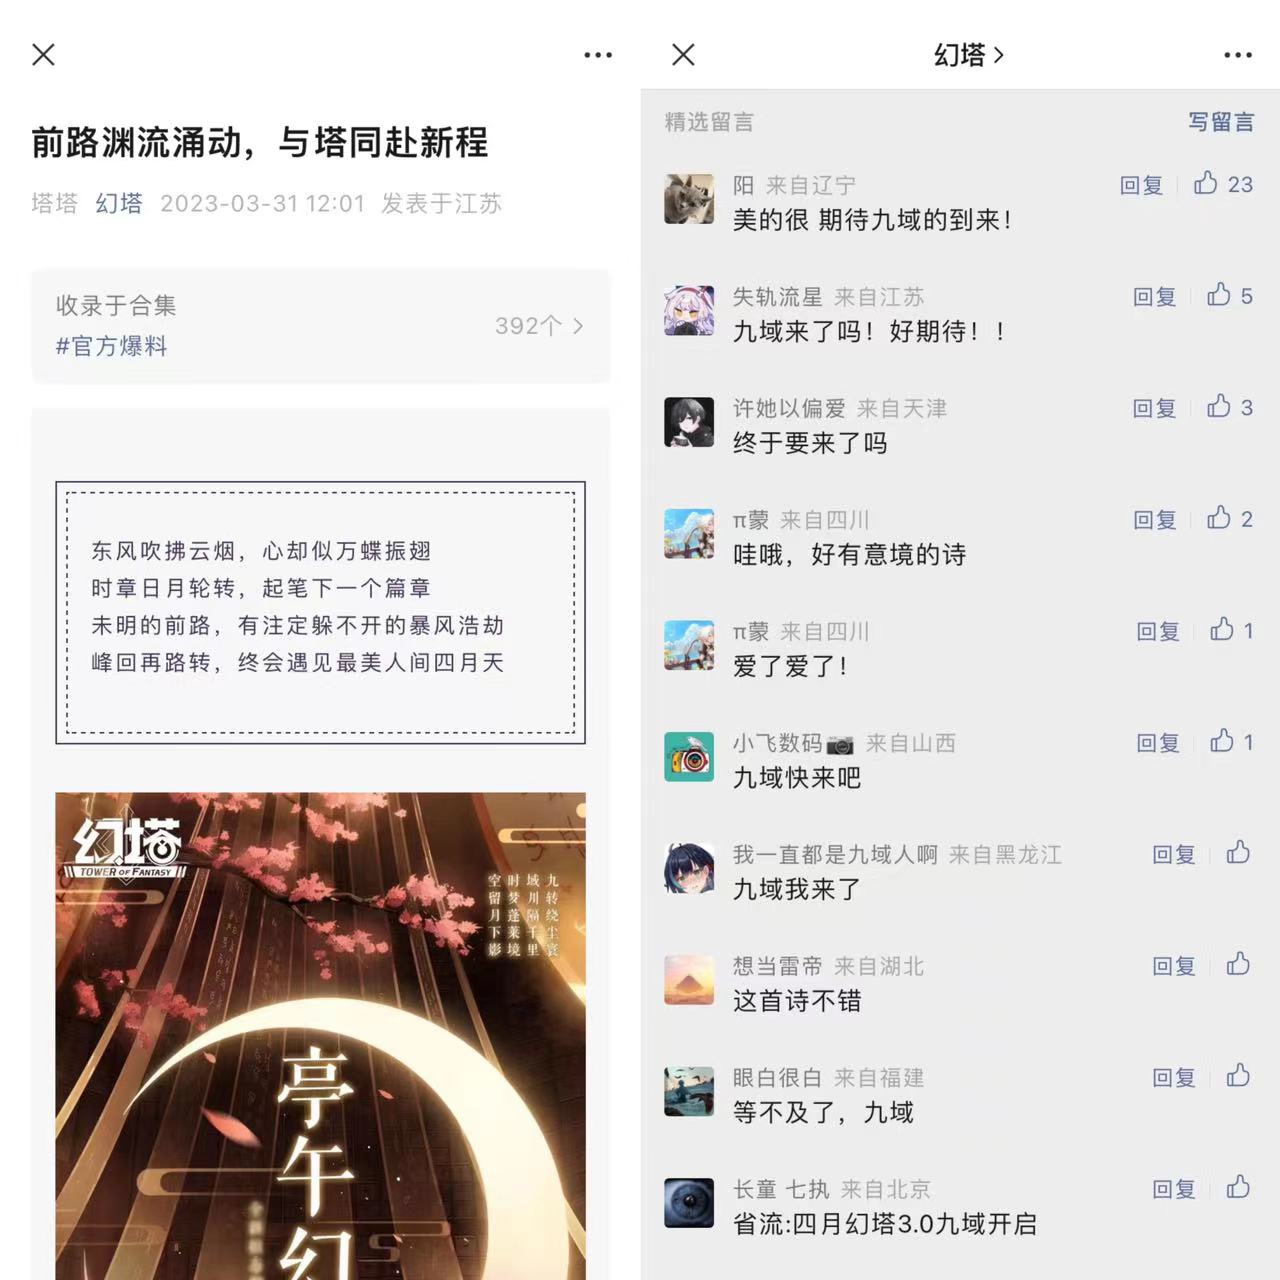Viewport: 1280px width, 1280px height.
Task: Expand the 392个 collection chevron
Action: tap(578, 326)
